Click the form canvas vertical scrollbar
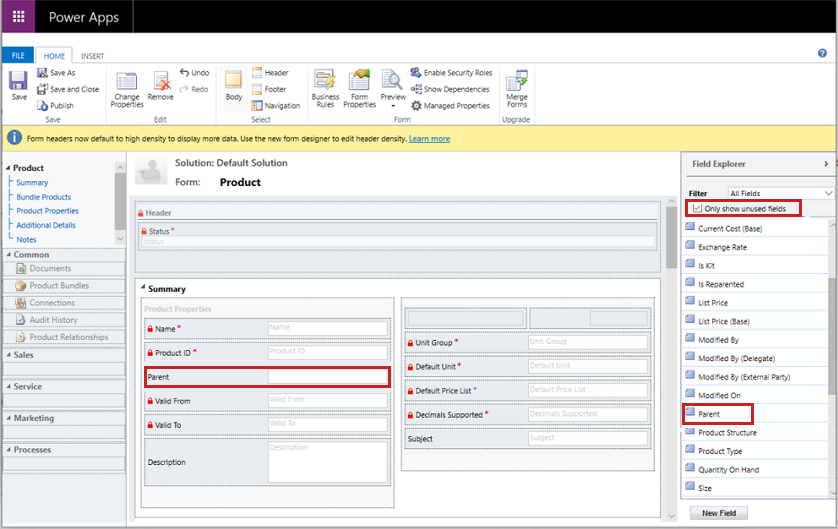The width and height of the screenshot is (838, 529). tap(671, 237)
